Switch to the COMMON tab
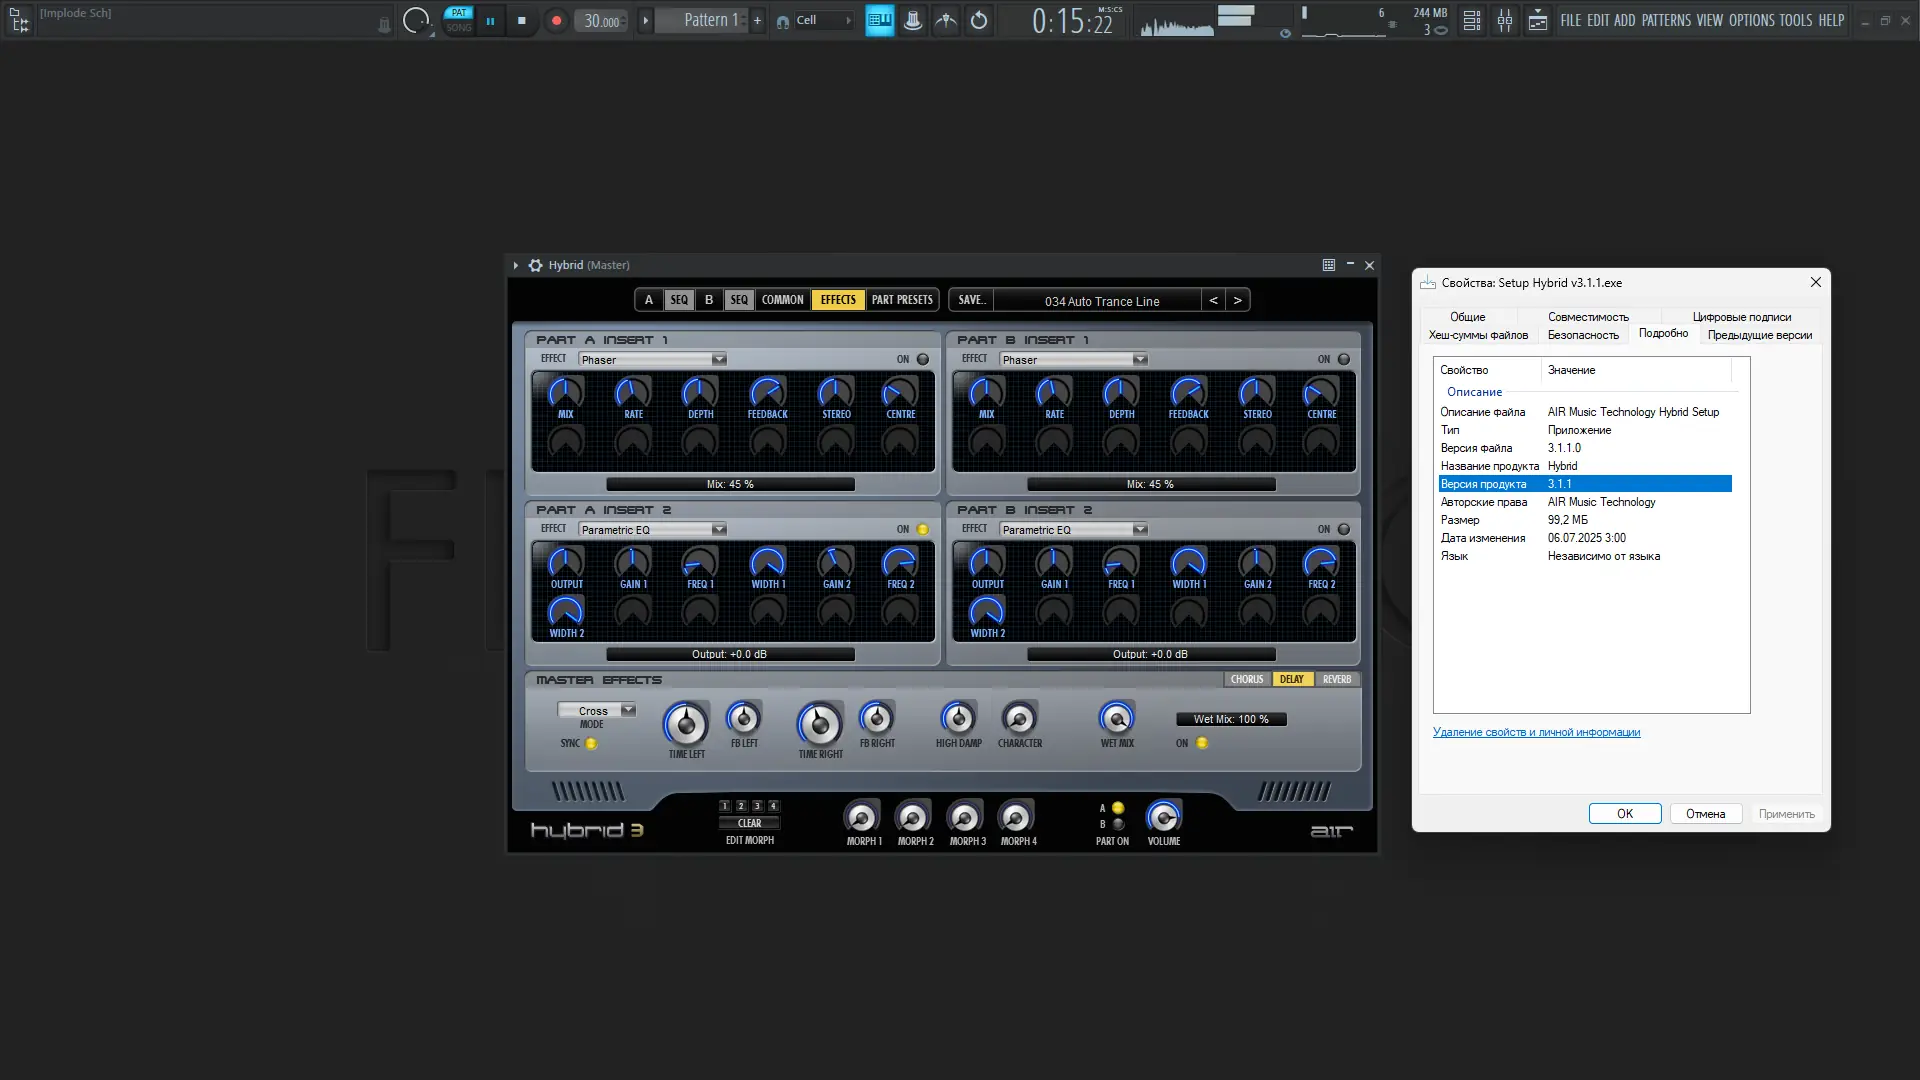Screen dimensions: 1920x1080 pos(782,300)
